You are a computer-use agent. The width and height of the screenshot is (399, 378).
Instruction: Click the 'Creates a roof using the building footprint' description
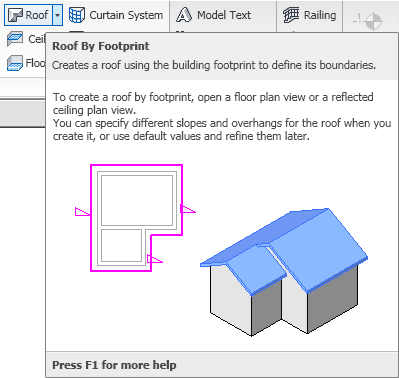[x=214, y=65]
